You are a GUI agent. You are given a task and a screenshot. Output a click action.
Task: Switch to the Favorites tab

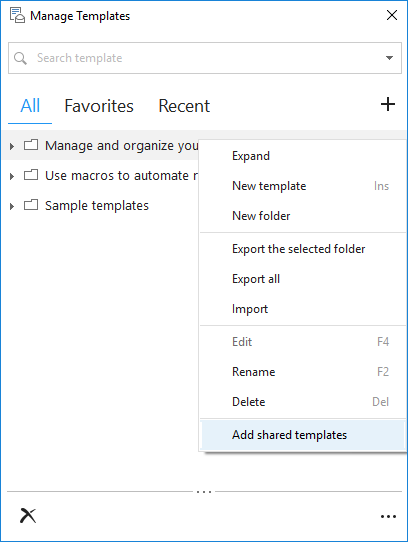pyautogui.click(x=99, y=106)
